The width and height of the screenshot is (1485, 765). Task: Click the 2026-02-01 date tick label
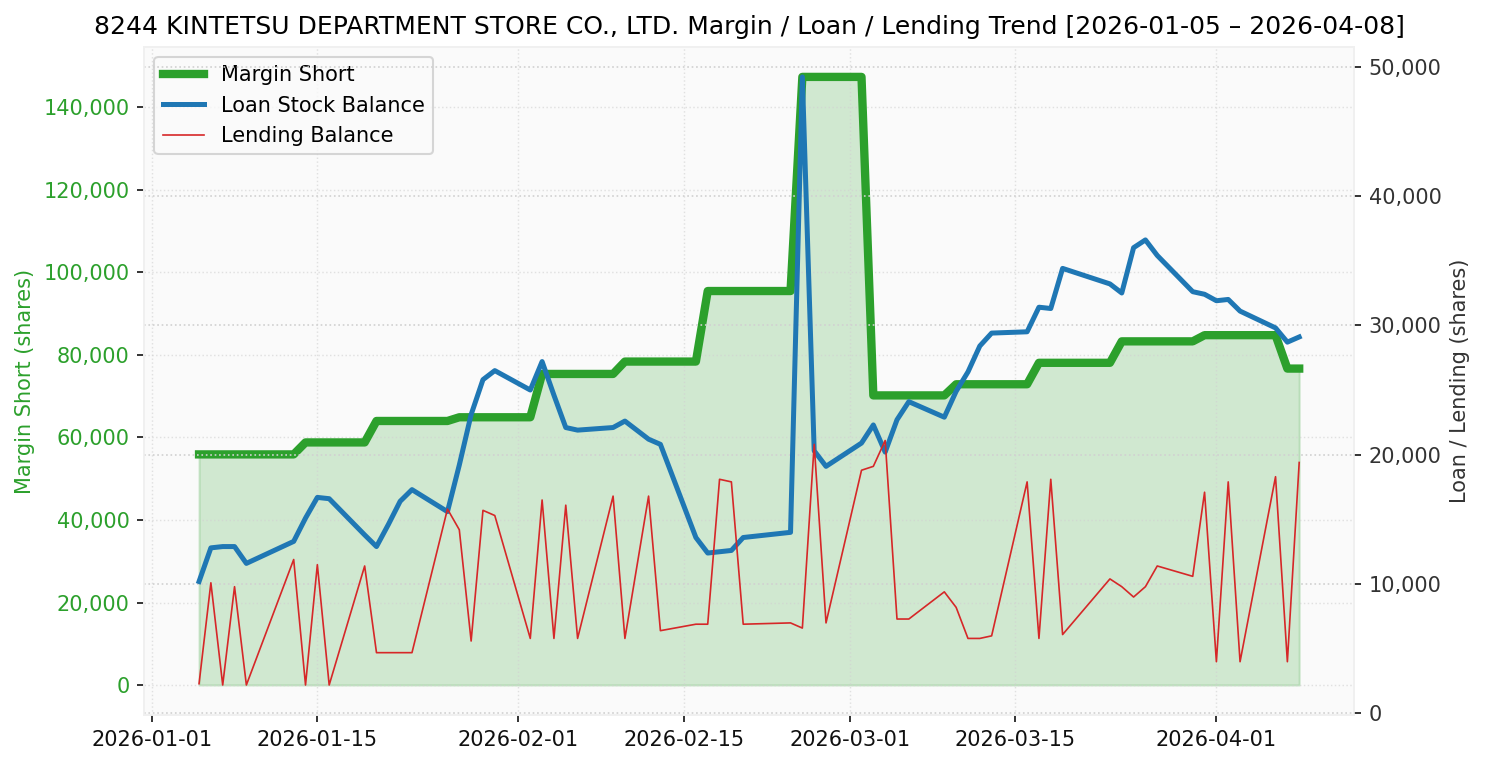point(518,738)
